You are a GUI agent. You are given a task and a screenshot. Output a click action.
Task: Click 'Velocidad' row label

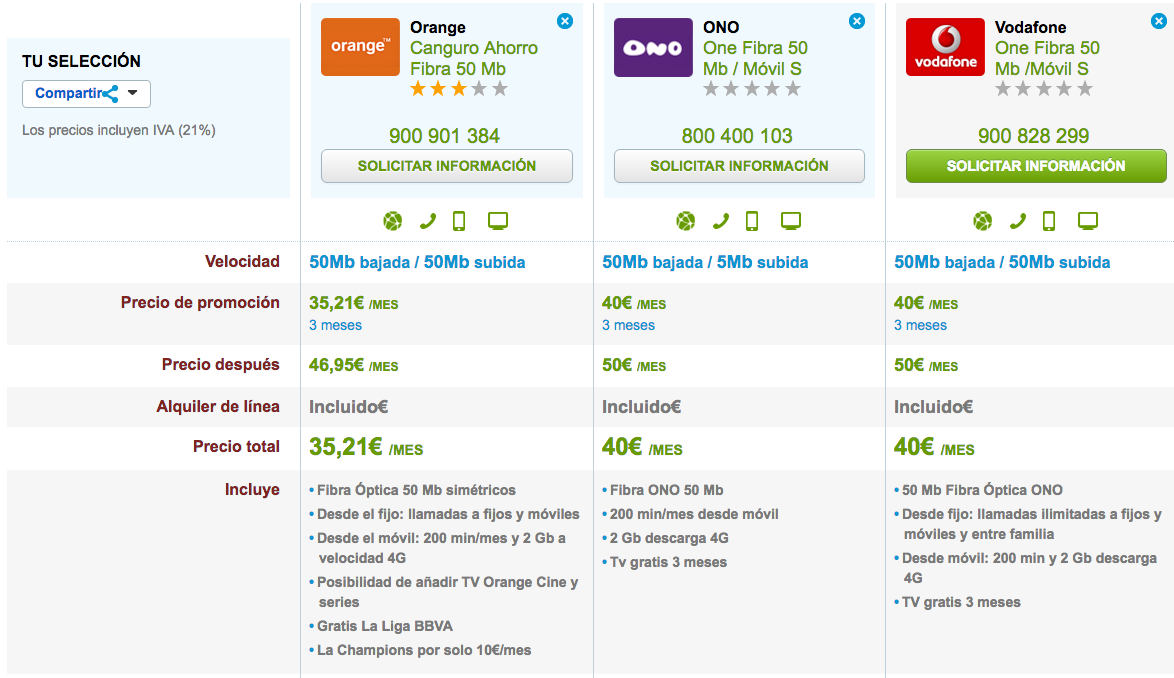(243, 261)
